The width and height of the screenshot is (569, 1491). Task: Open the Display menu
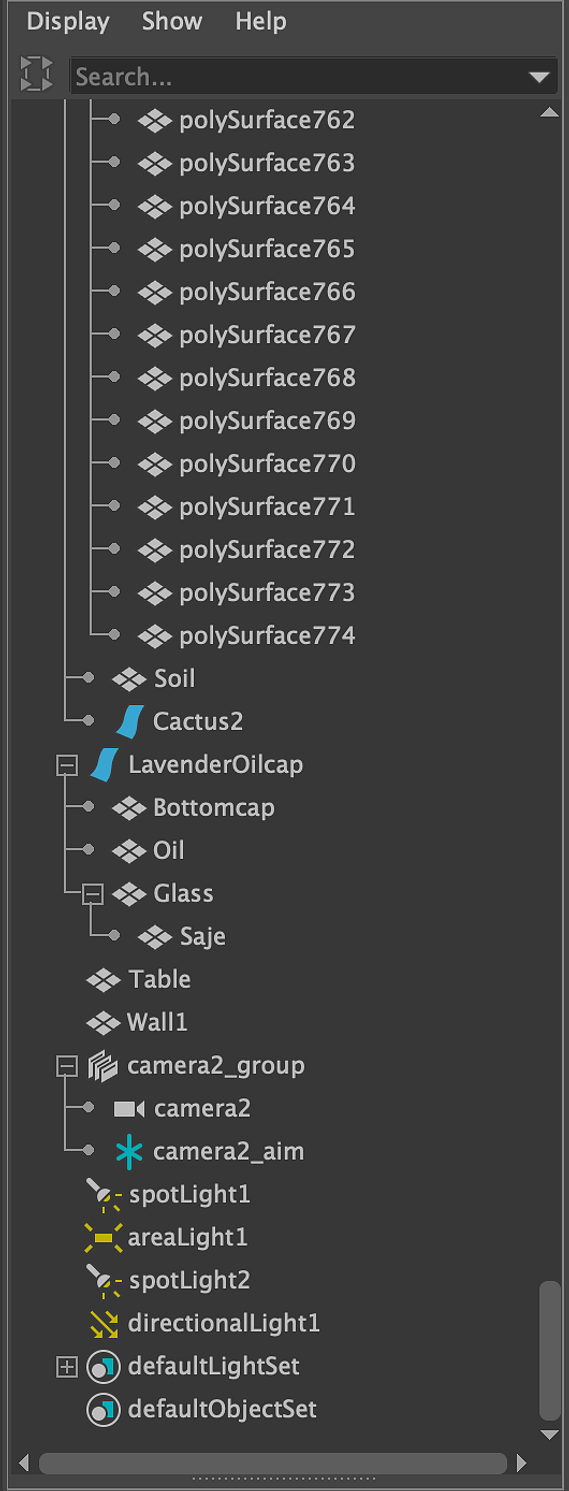tap(68, 21)
